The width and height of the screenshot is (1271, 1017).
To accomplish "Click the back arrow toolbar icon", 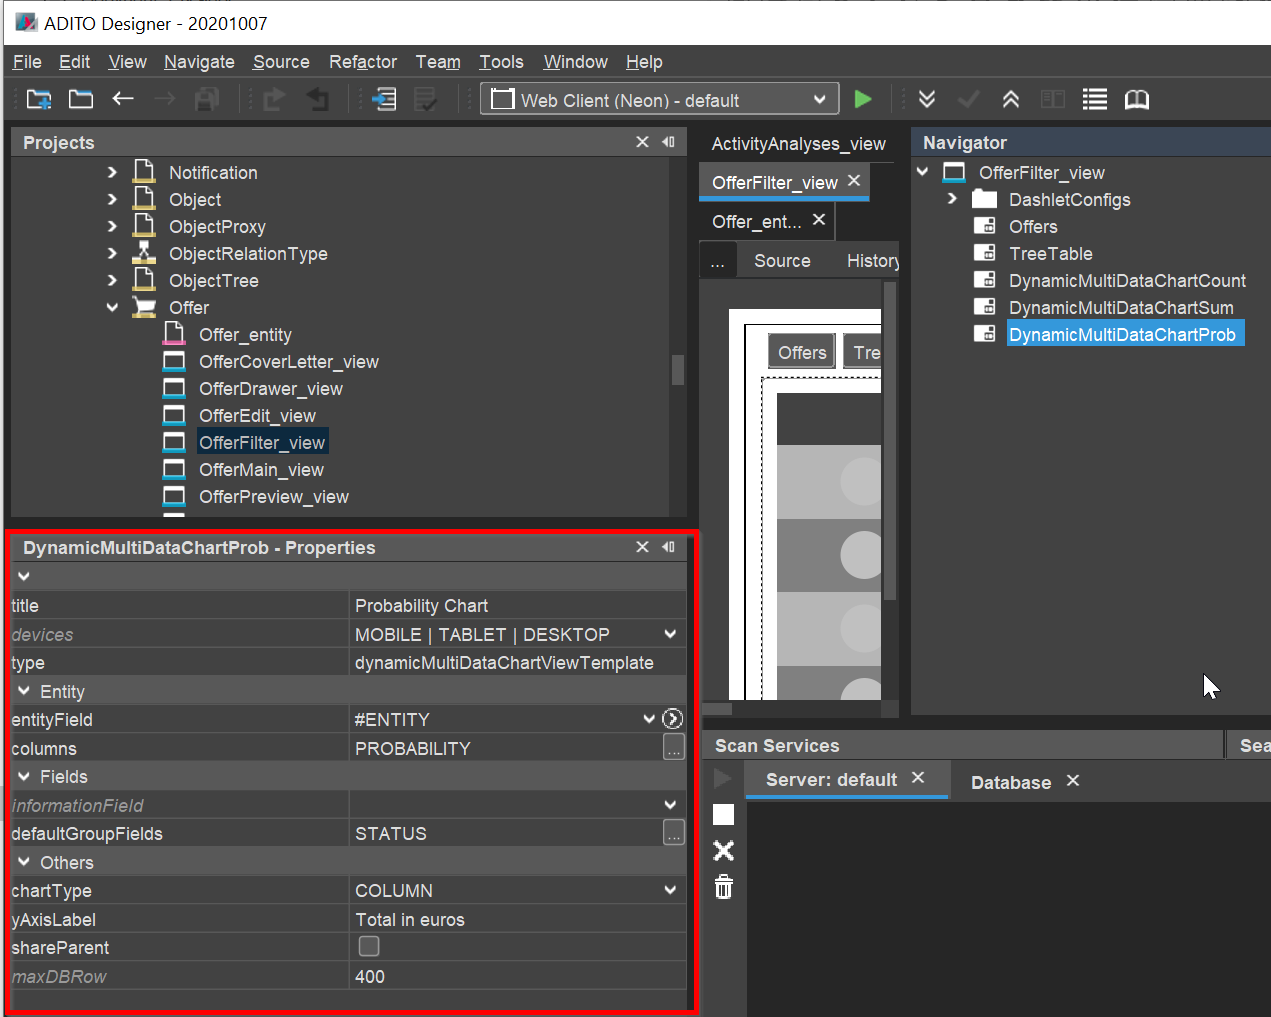I will click(123, 99).
